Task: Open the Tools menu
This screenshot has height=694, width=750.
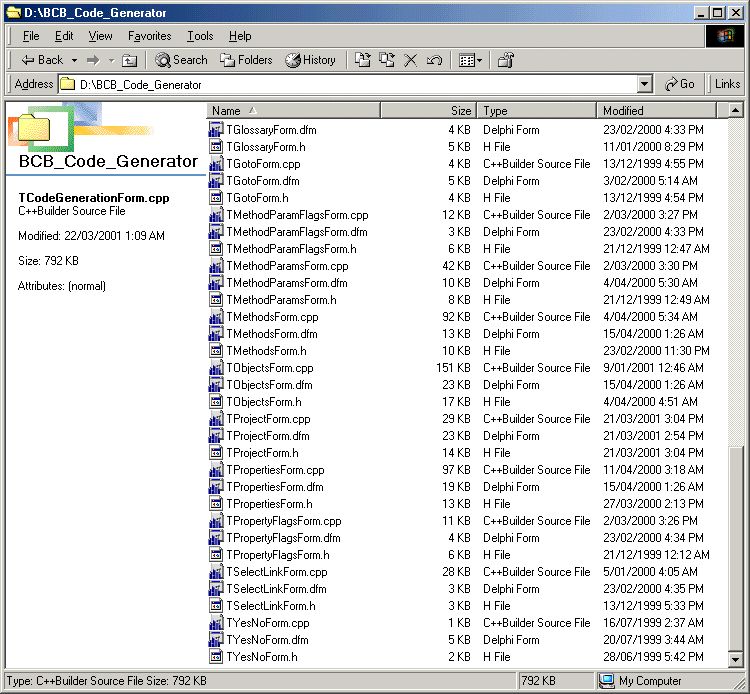Action: tap(200, 36)
